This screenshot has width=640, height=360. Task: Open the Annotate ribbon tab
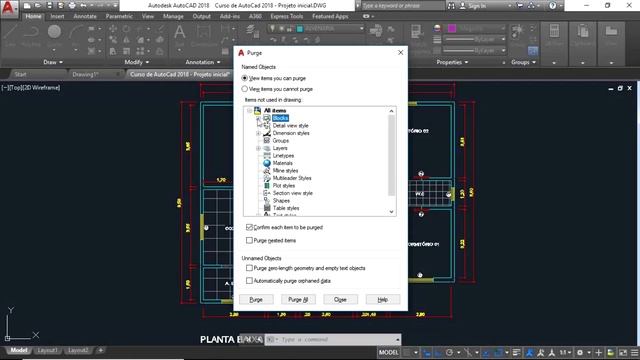coord(85,16)
